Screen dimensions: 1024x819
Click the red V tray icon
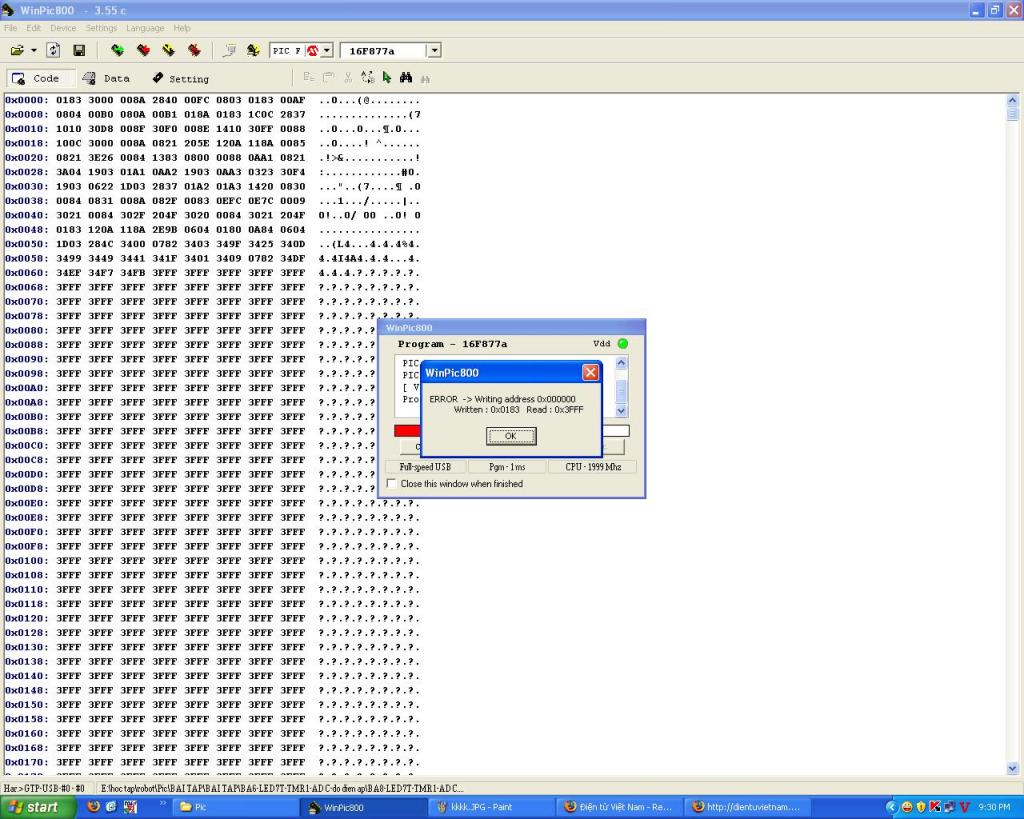[964, 807]
